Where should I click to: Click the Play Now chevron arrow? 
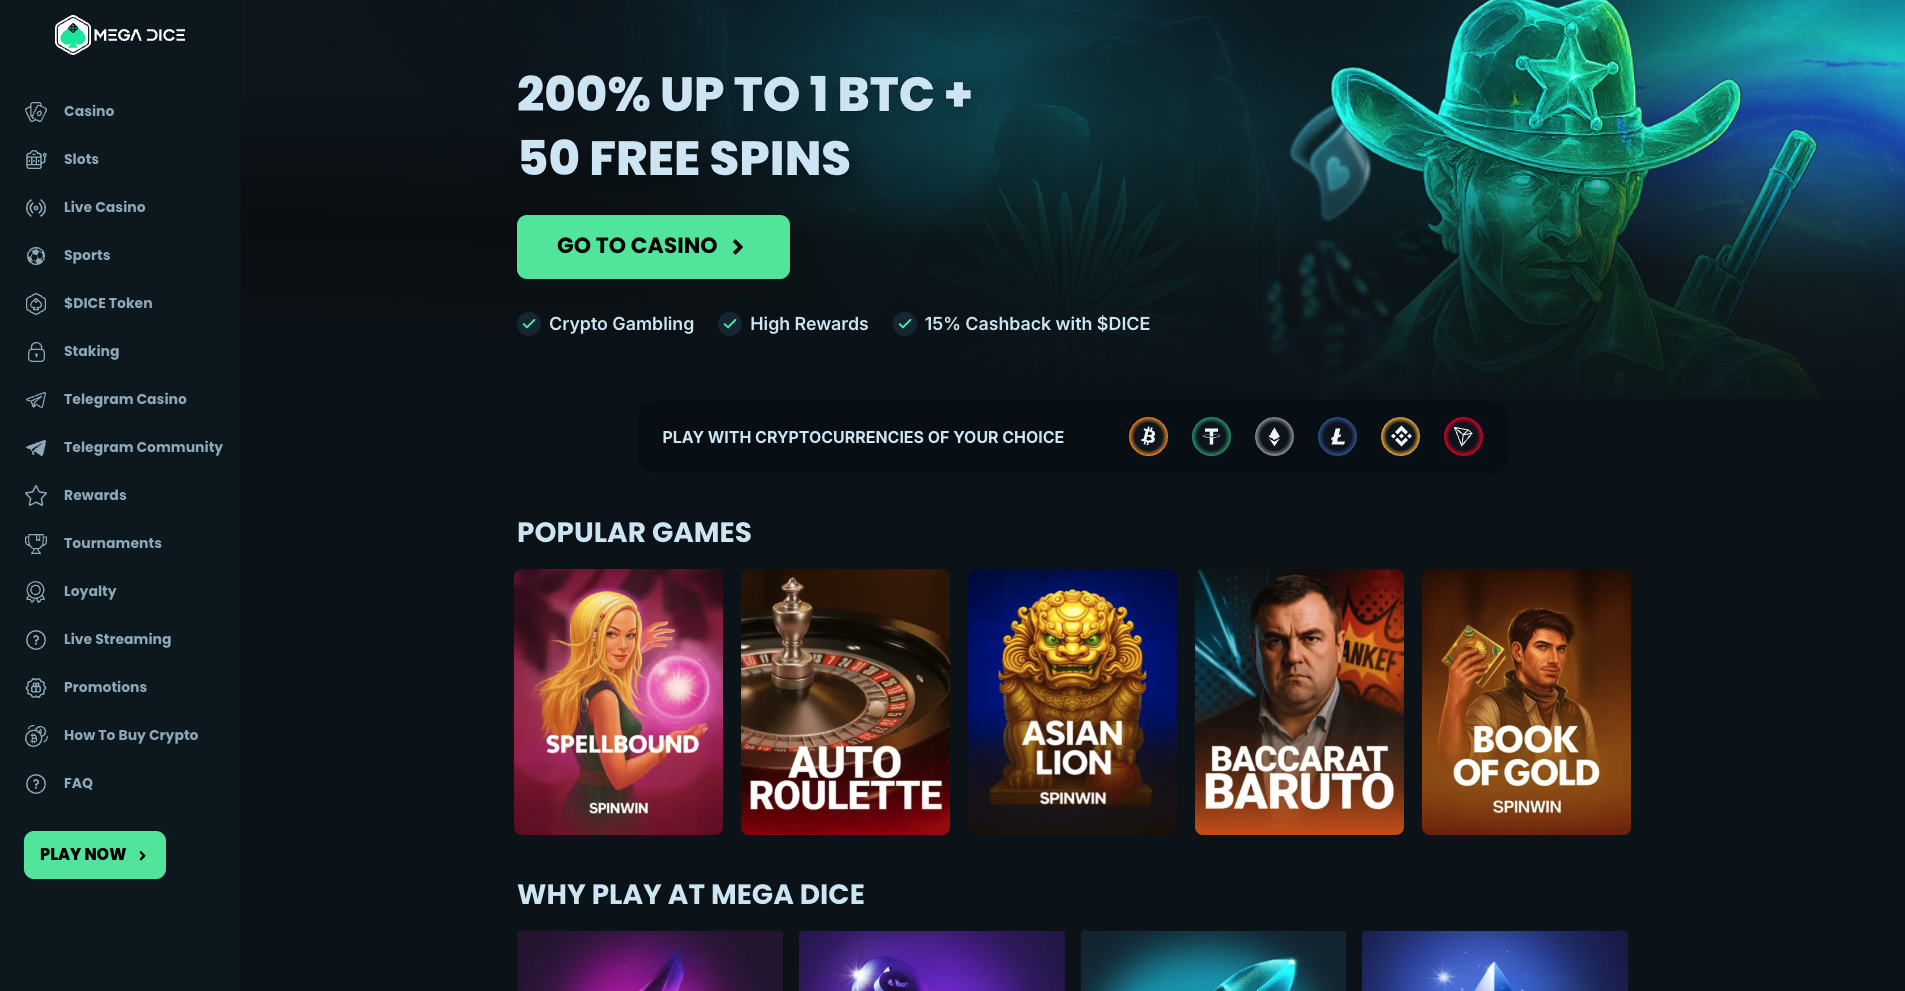click(142, 855)
